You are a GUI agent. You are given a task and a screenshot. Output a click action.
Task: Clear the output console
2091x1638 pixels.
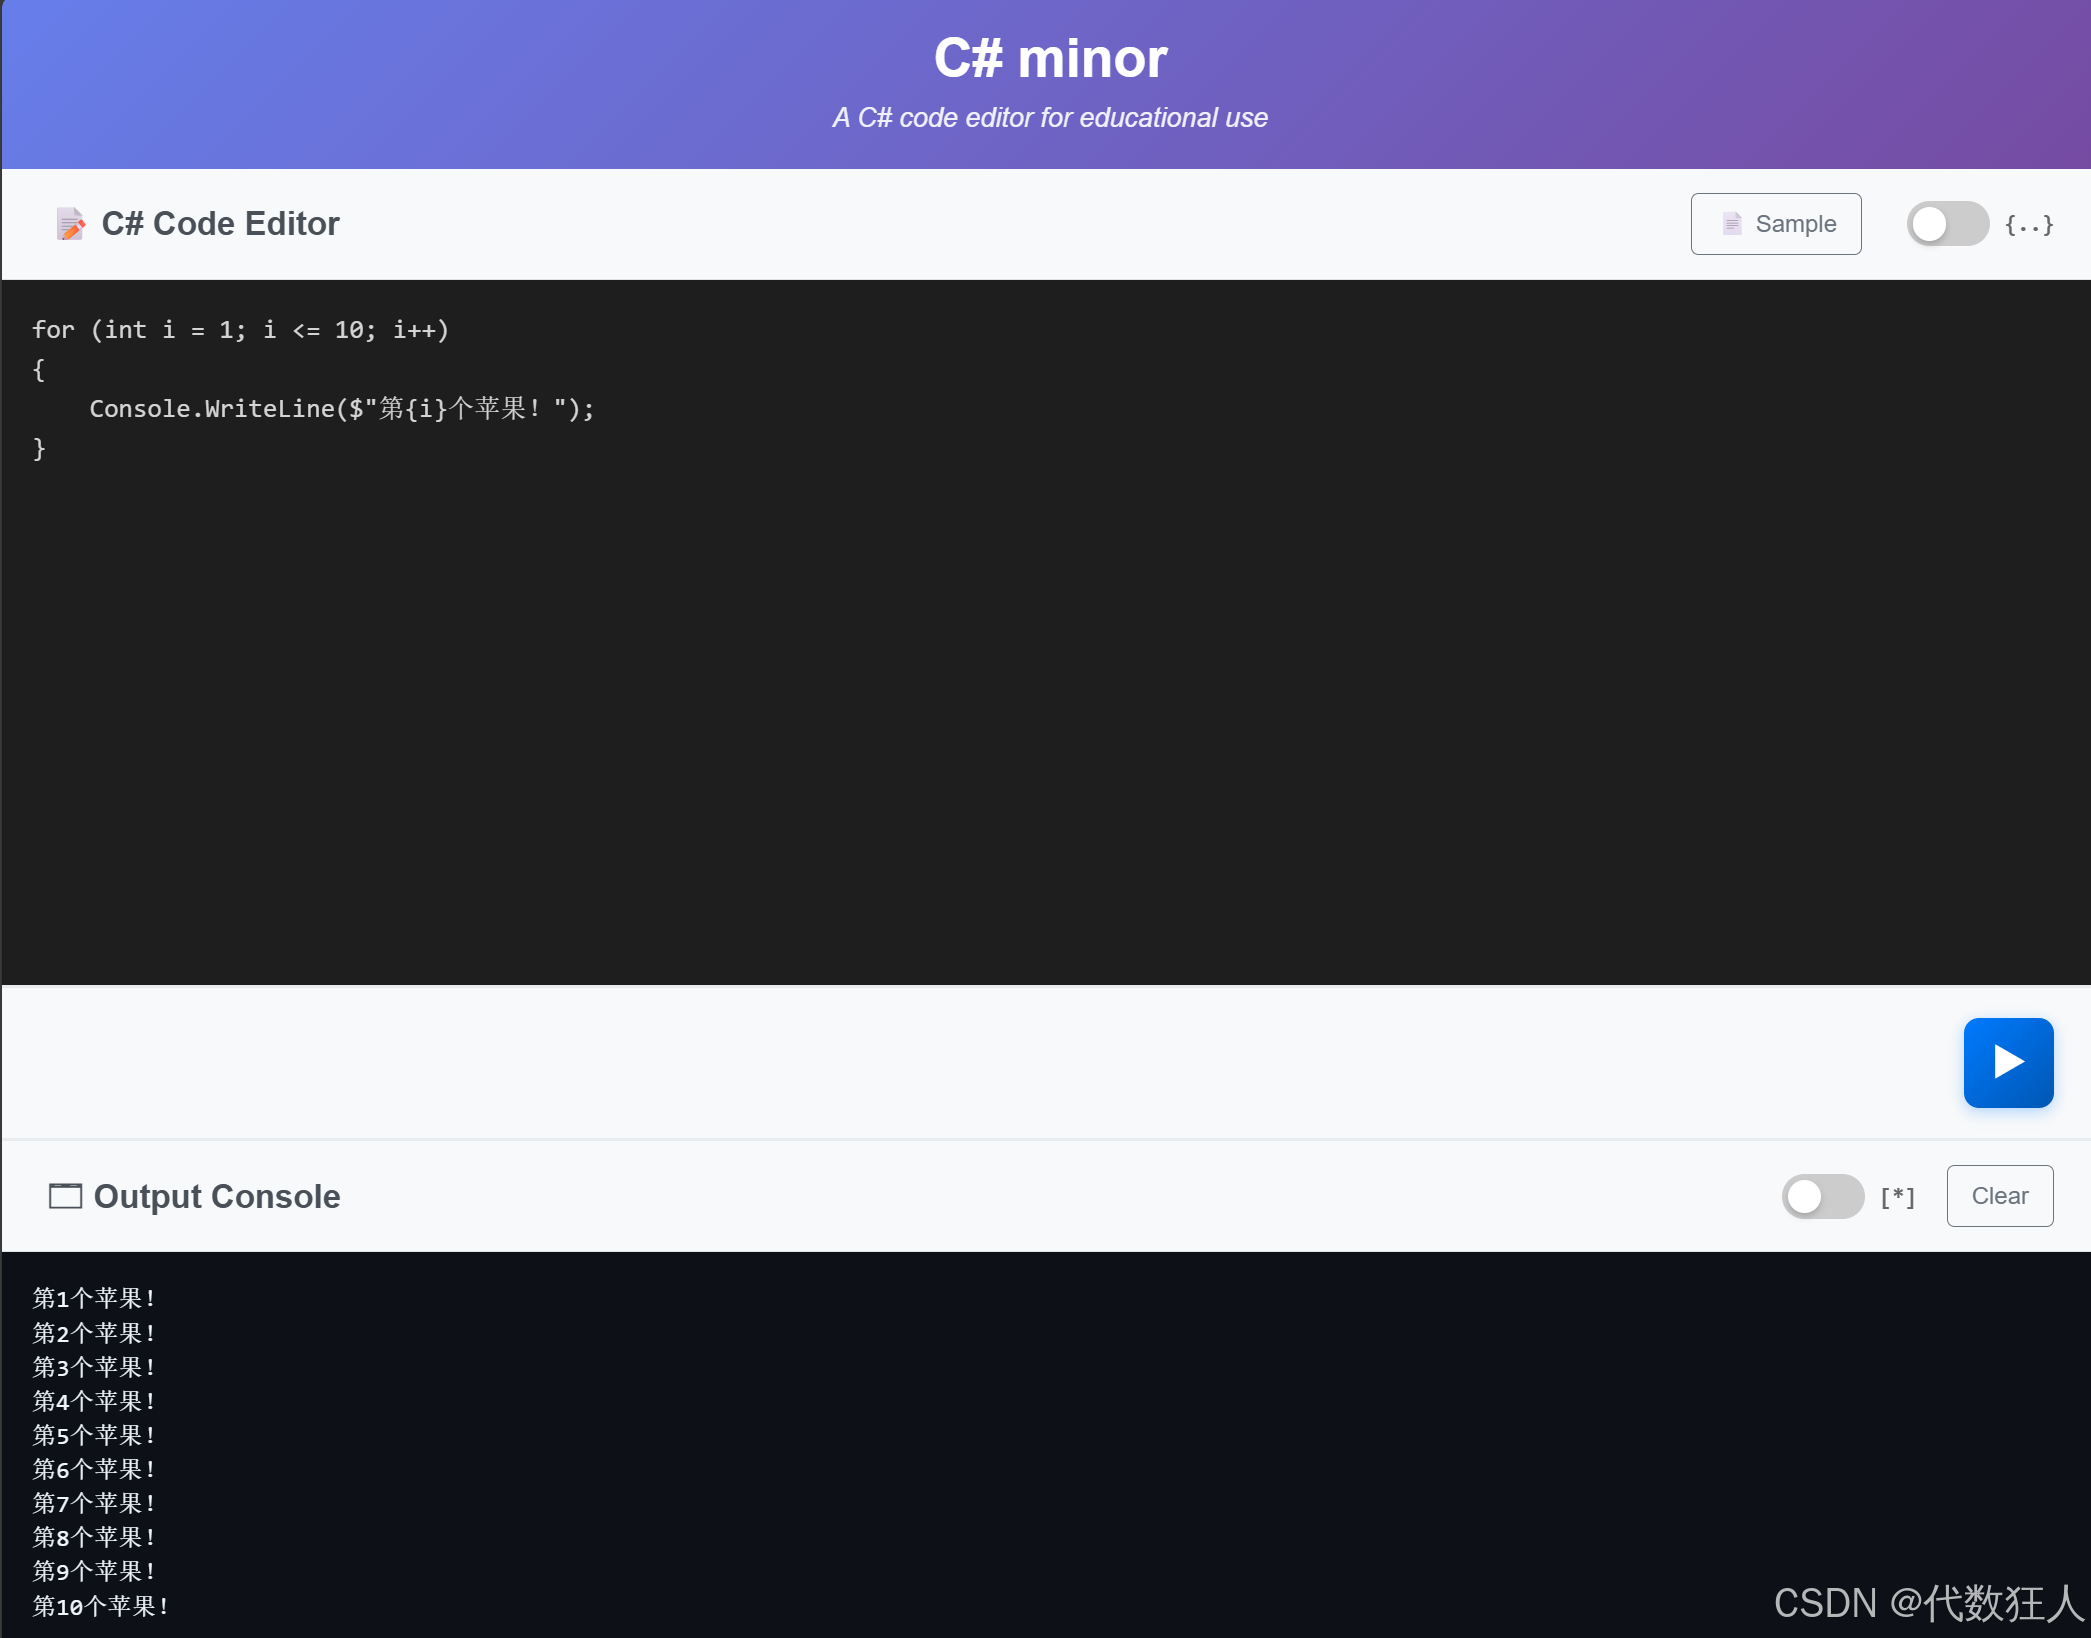pos(1998,1196)
